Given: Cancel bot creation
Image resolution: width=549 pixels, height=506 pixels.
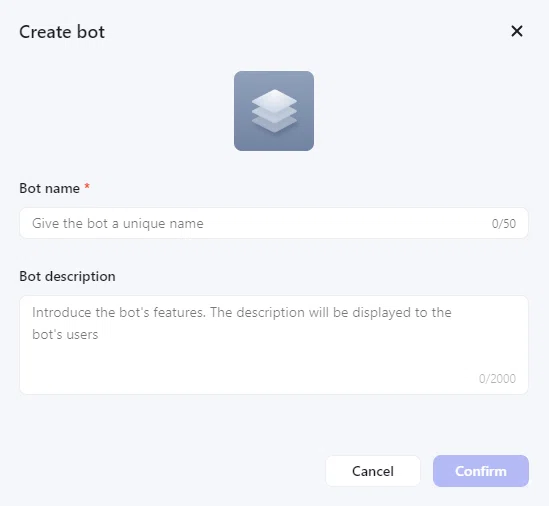Looking at the screenshot, I should [373, 471].
